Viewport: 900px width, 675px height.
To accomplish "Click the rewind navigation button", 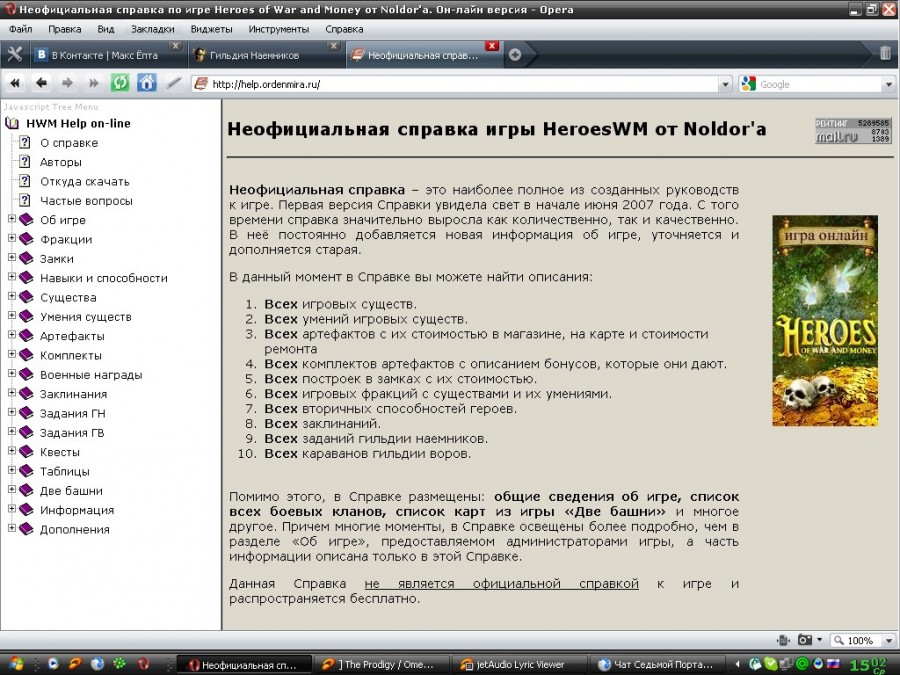I will (x=15, y=84).
